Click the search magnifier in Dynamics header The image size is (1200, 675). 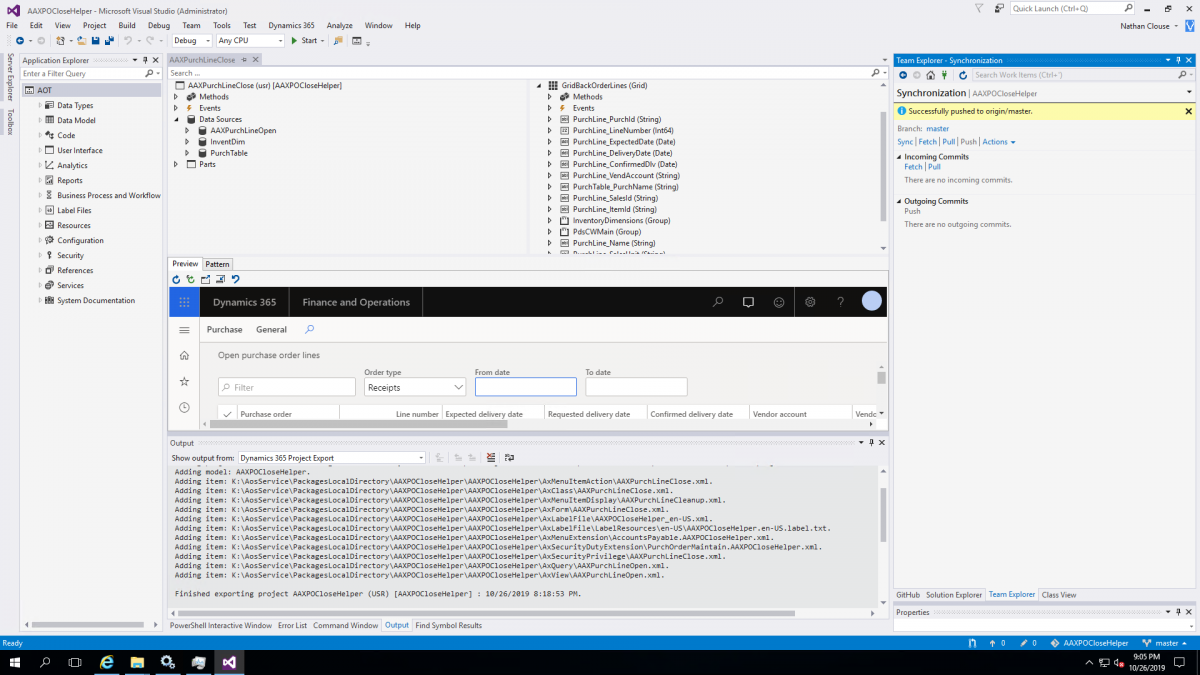point(718,302)
